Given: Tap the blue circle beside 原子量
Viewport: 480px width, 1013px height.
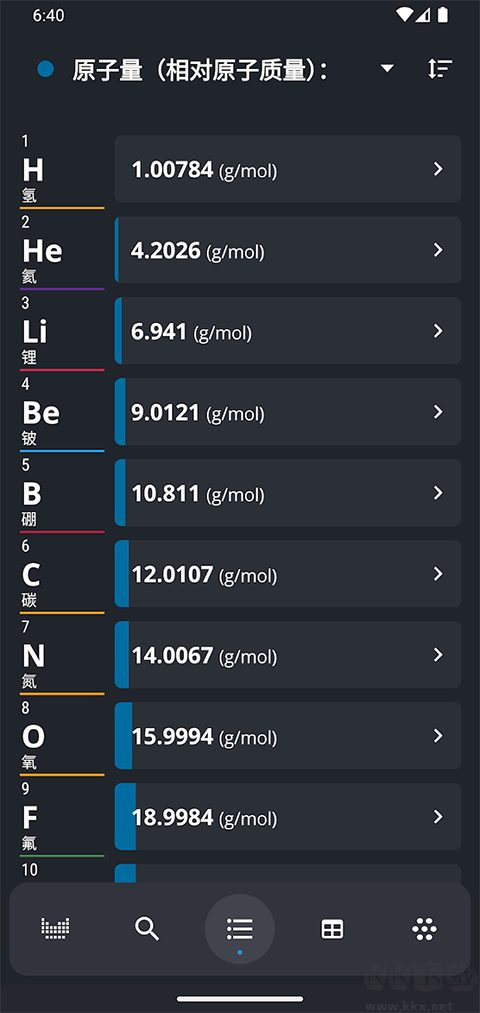Looking at the screenshot, I should (x=45, y=69).
